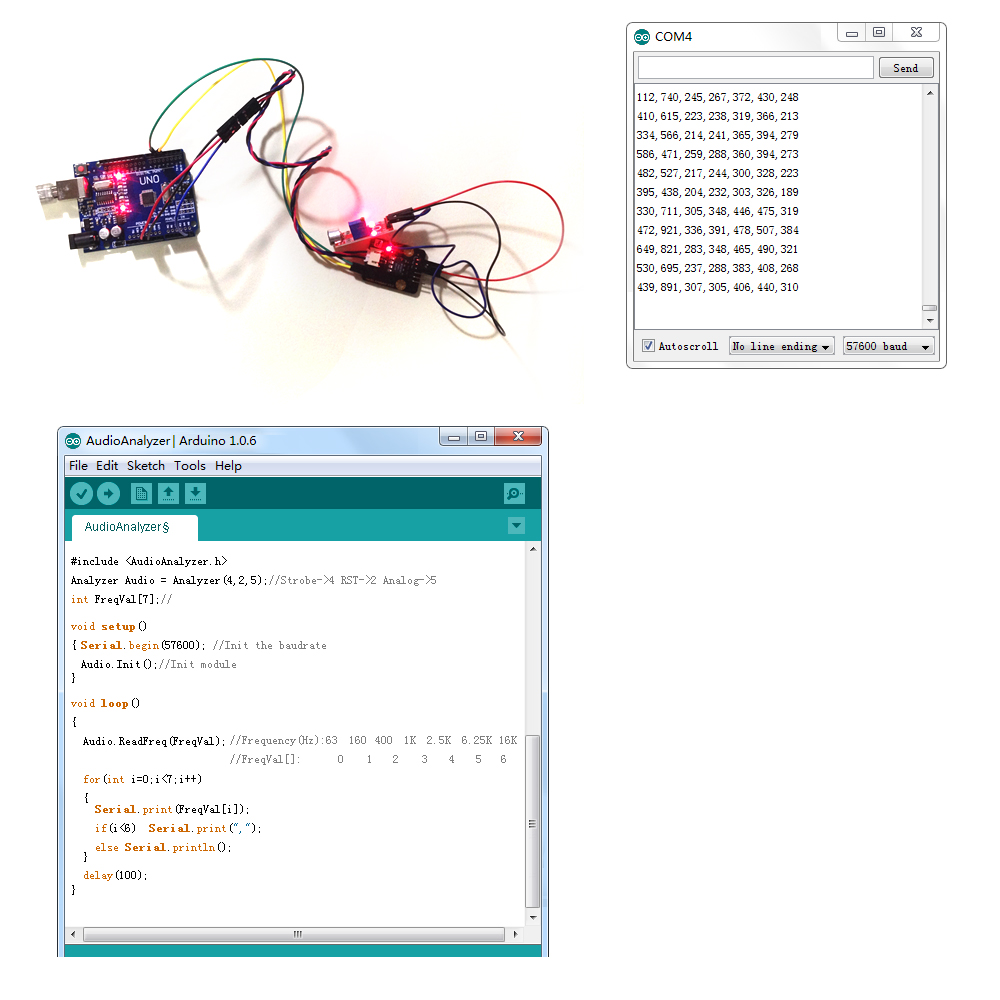Expand the tab options arrow menu
1000x1000 pixels.
point(517,526)
